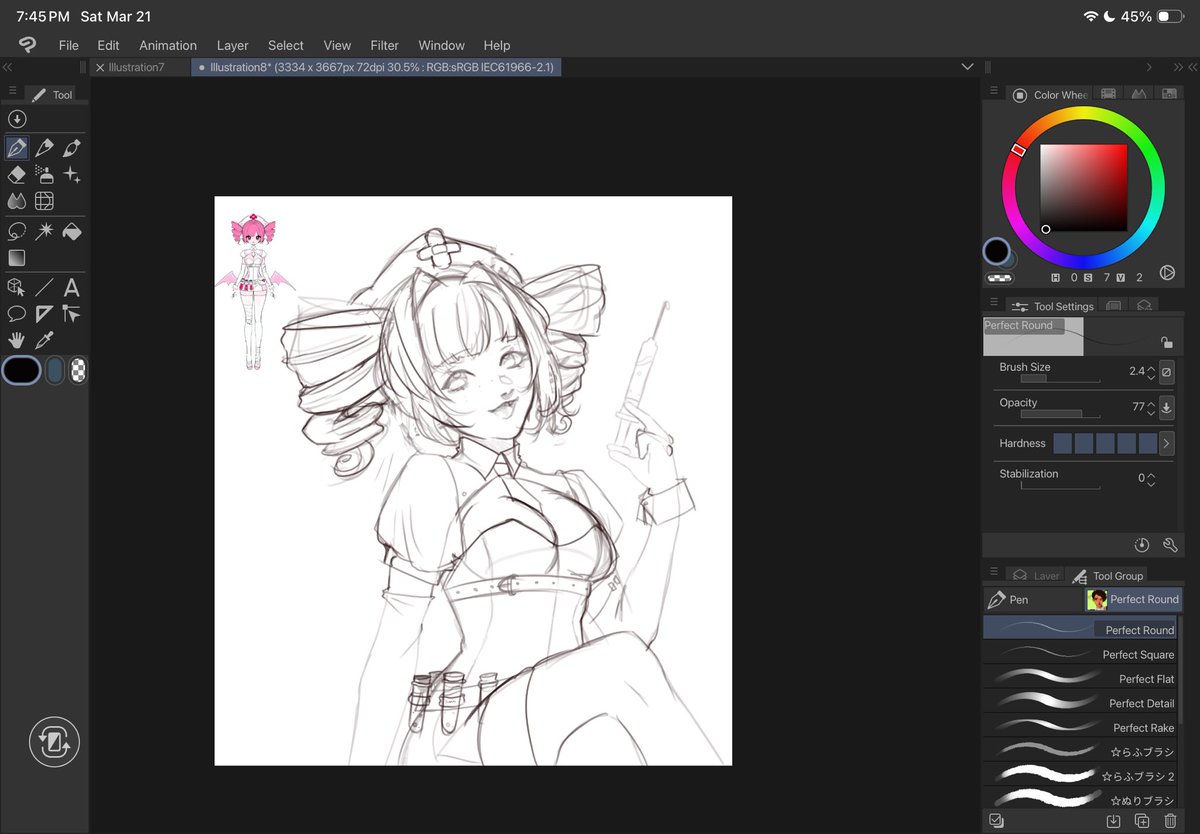Click the hue ring of the color wheel

click(1083, 187)
